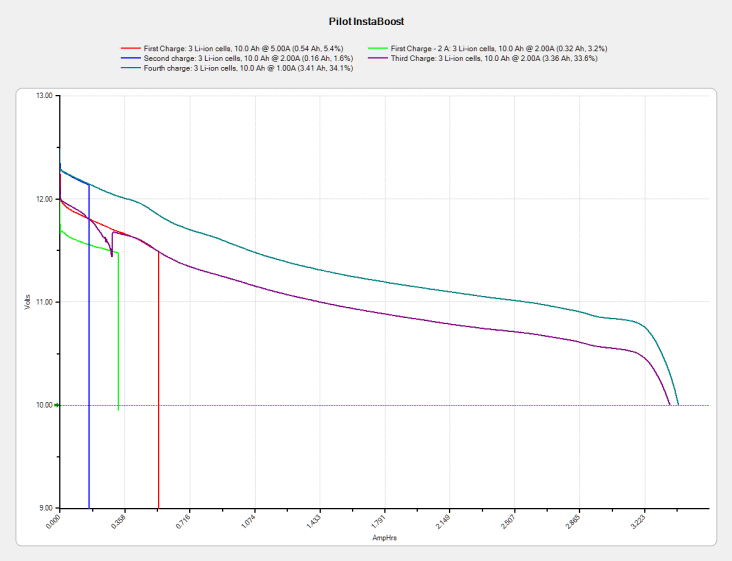This screenshot has width=732, height=561.
Task: Click the purple Third Charge legend line
Action: 378,58
